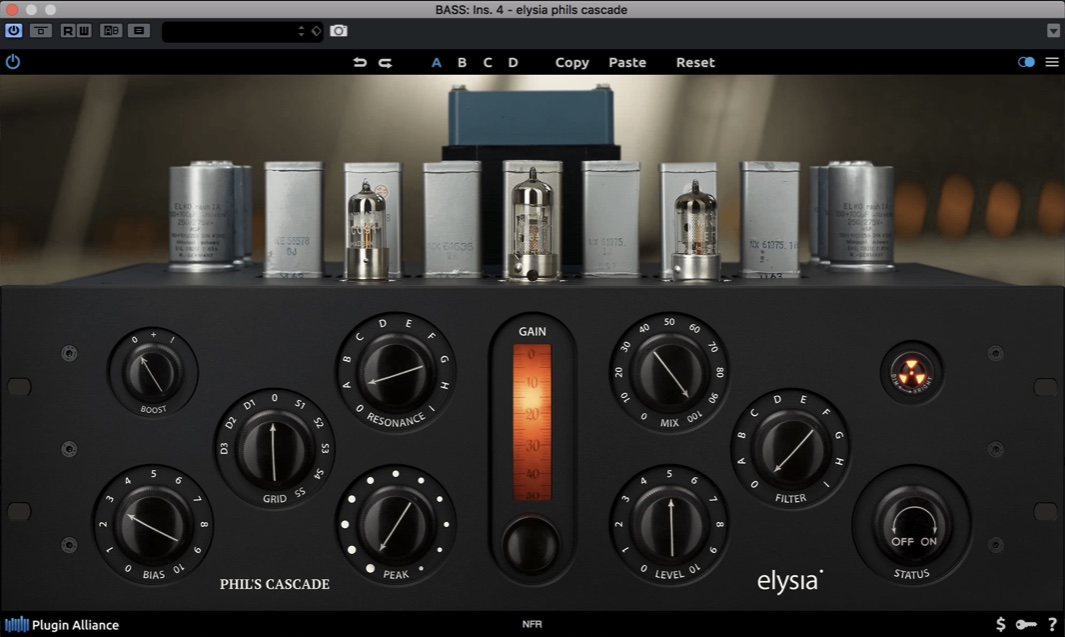This screenshot has height=637, width=1065.
Task: Toggle the Plugin Alliance toolbar power button
Action: tap(13, 62)
